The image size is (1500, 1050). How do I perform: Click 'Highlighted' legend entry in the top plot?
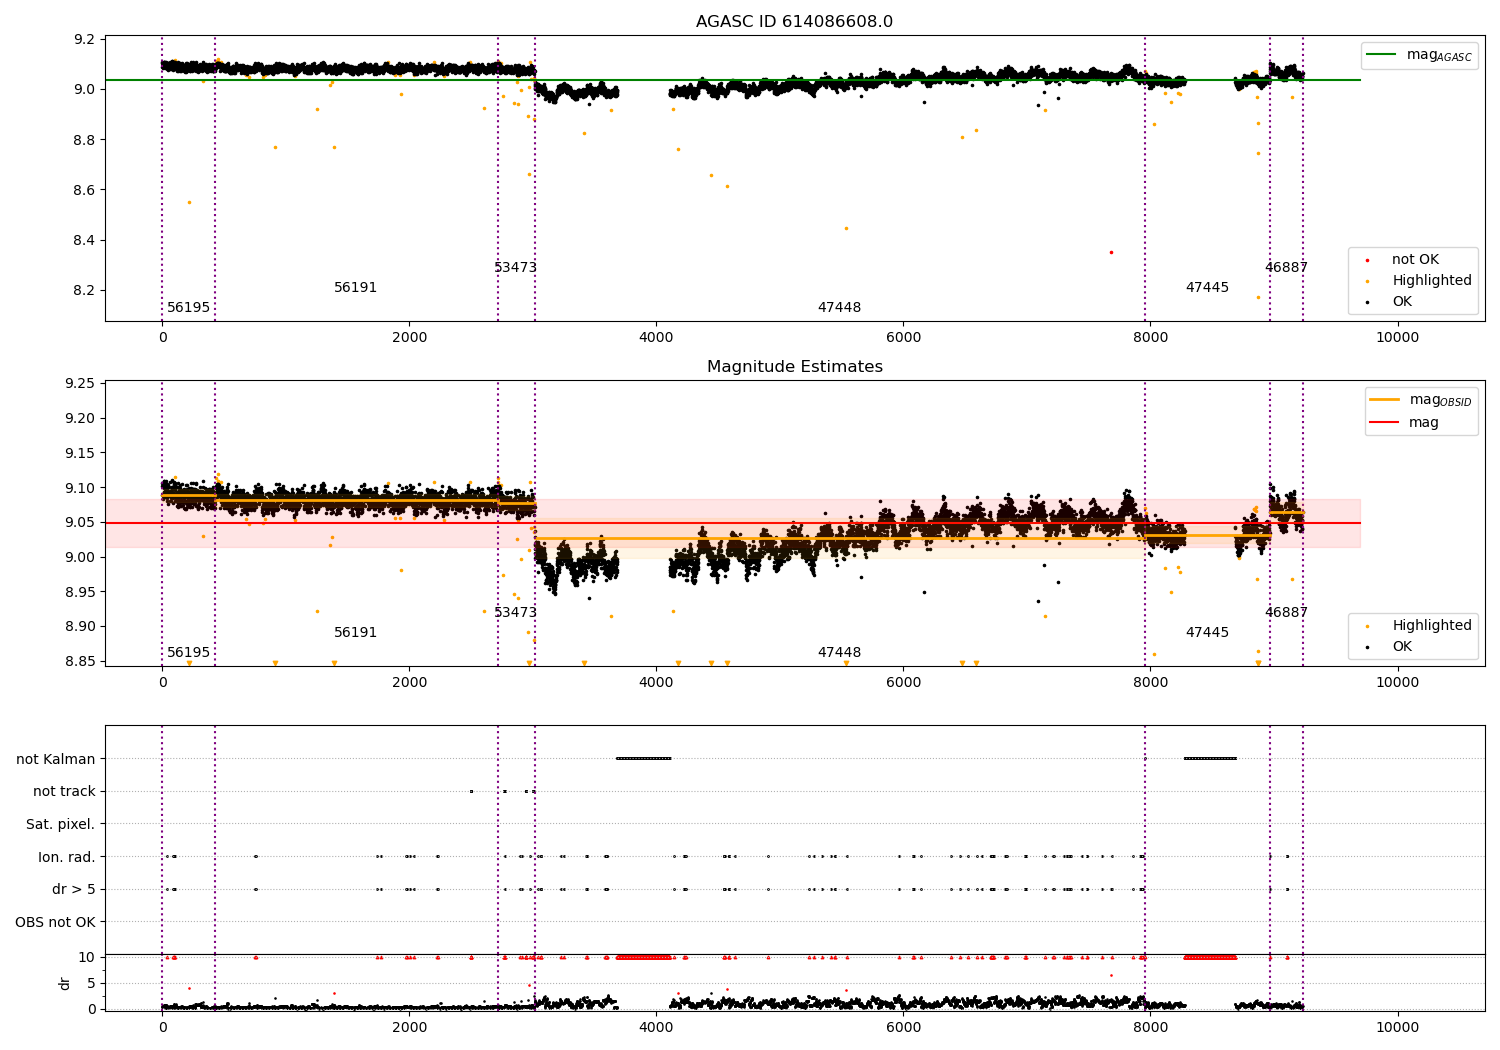[1418, 281]
